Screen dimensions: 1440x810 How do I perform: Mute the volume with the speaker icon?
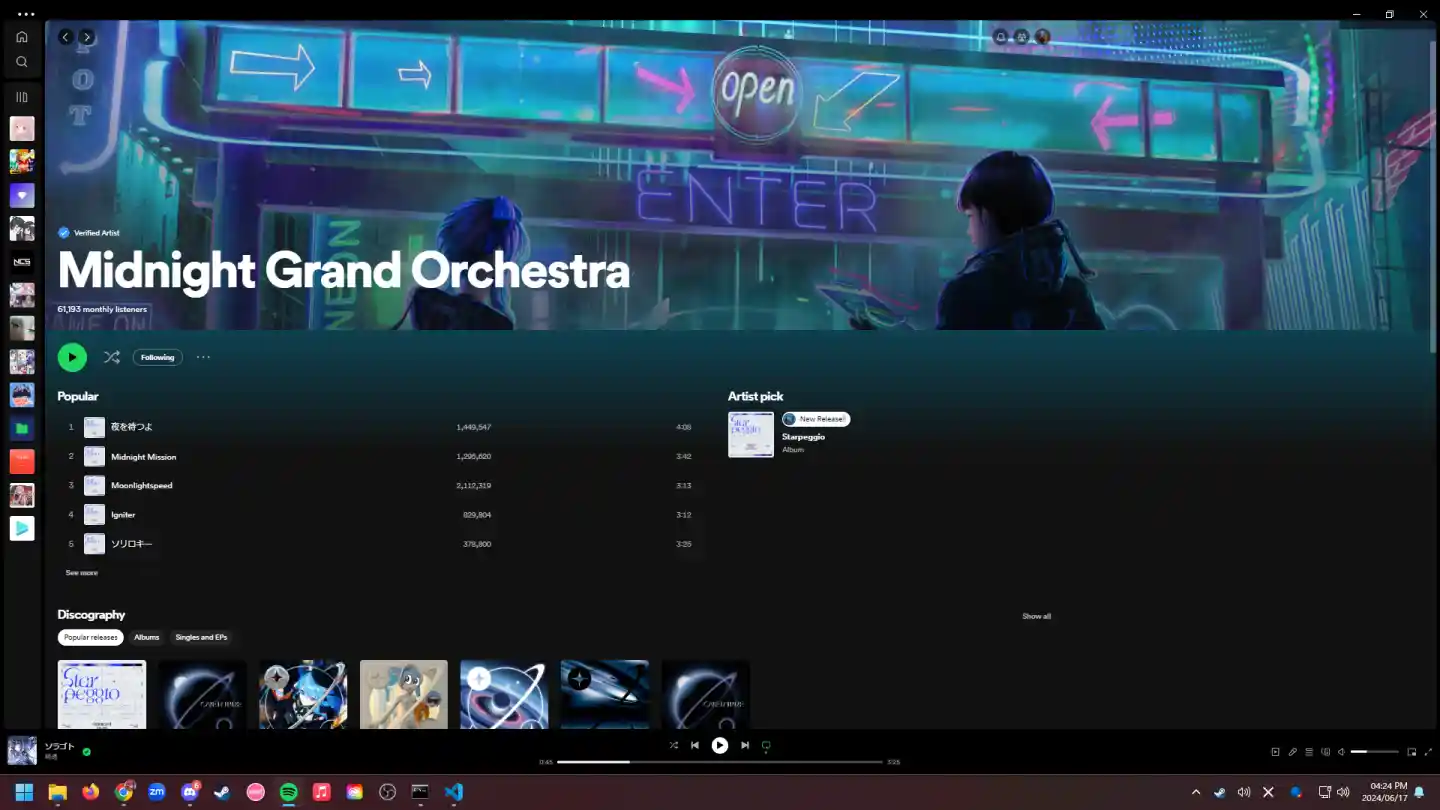coord(1342,751)
